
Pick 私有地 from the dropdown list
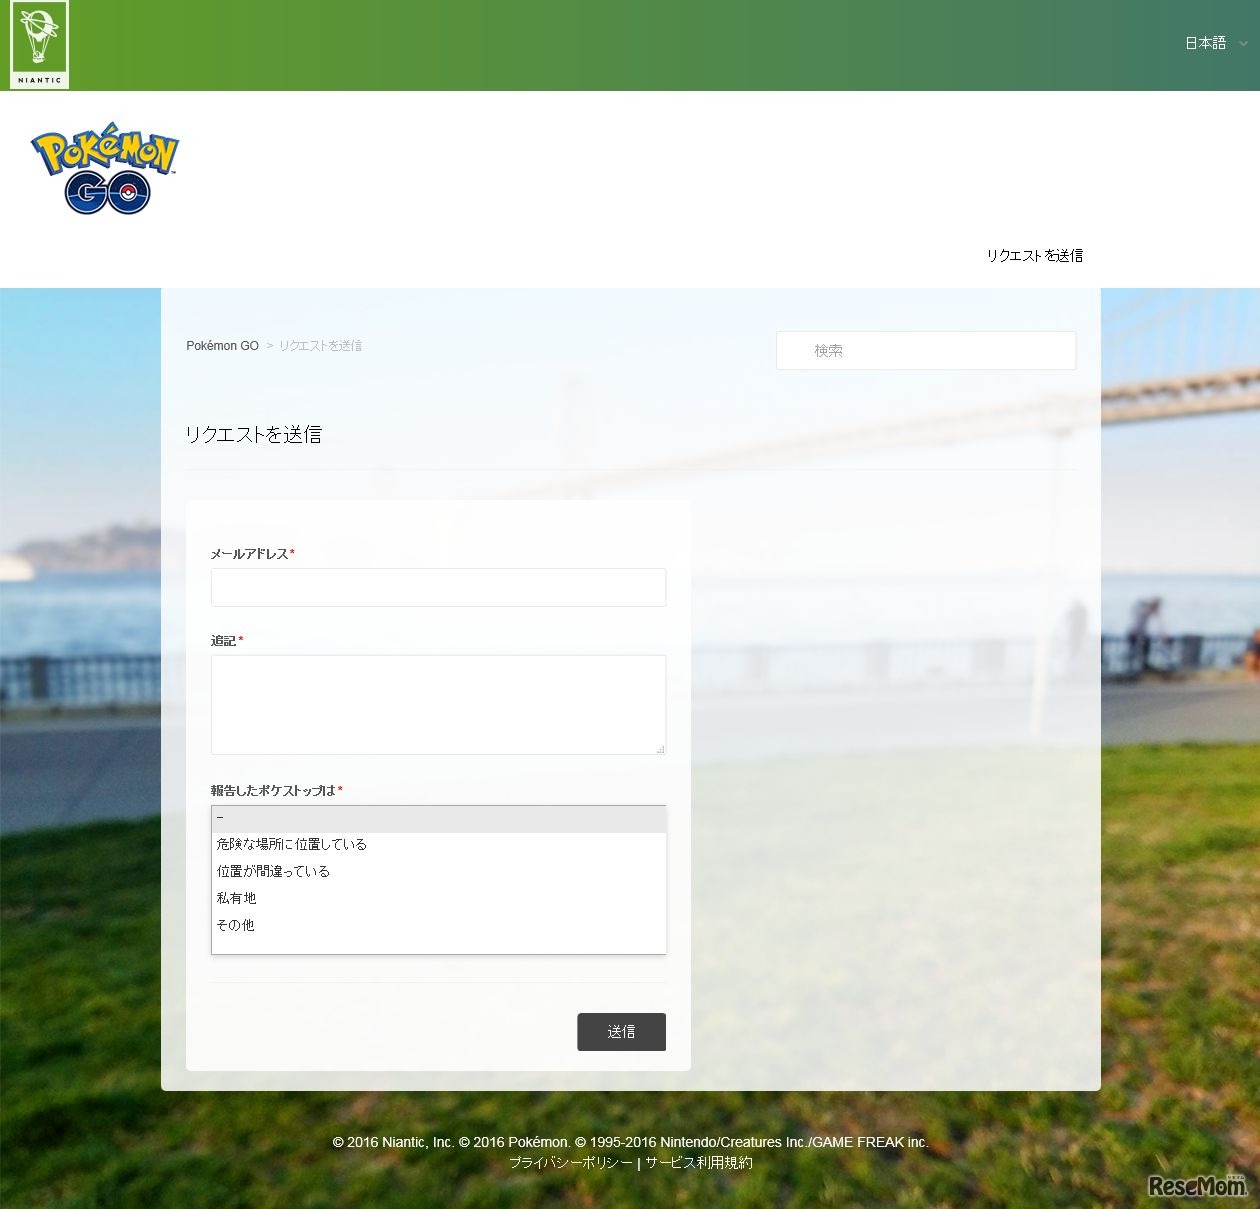click(x=237, y=898)
